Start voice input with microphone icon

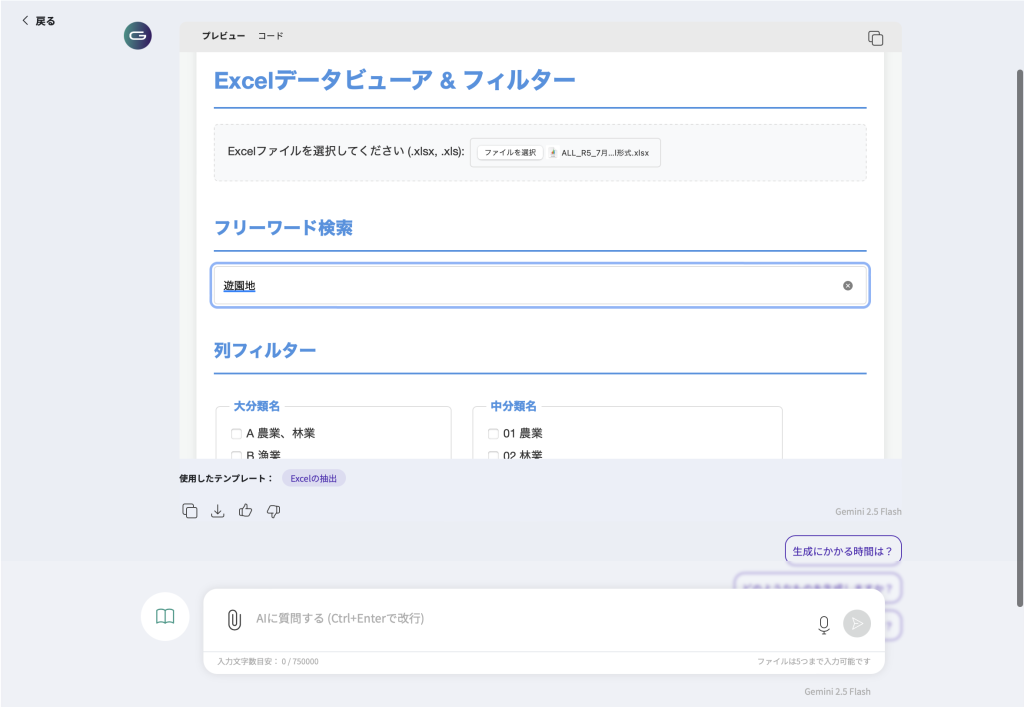[823, 624]
